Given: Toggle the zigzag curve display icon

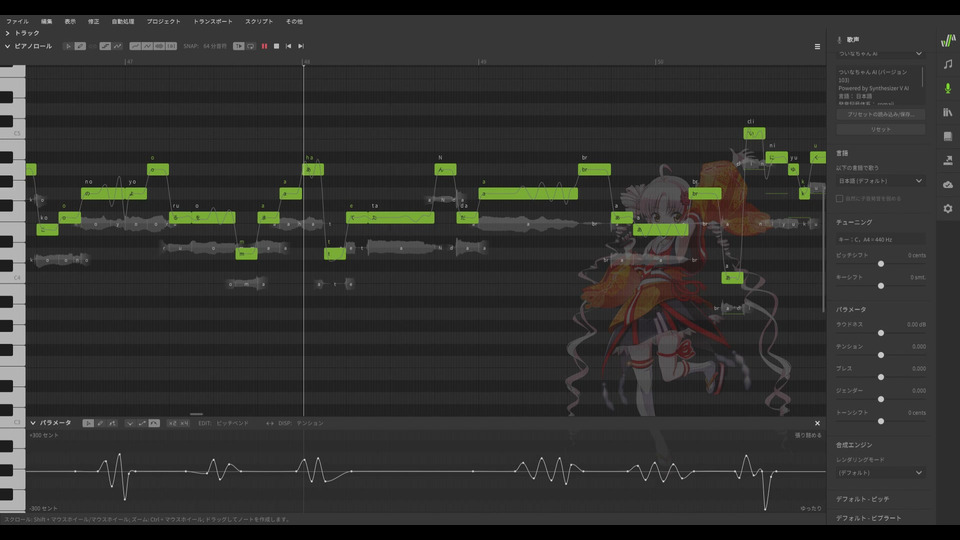Looking at the screenshot, I should (x=147, y=46).
